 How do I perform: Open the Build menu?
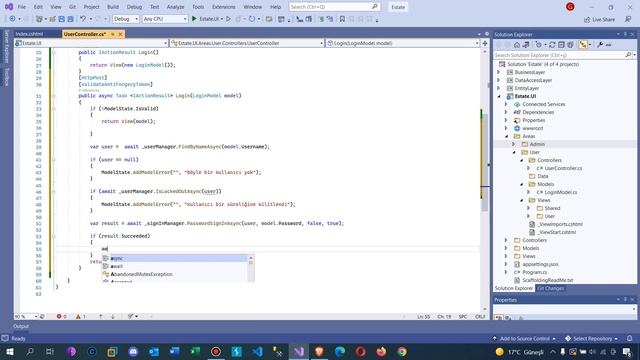[x=113, y=7]
